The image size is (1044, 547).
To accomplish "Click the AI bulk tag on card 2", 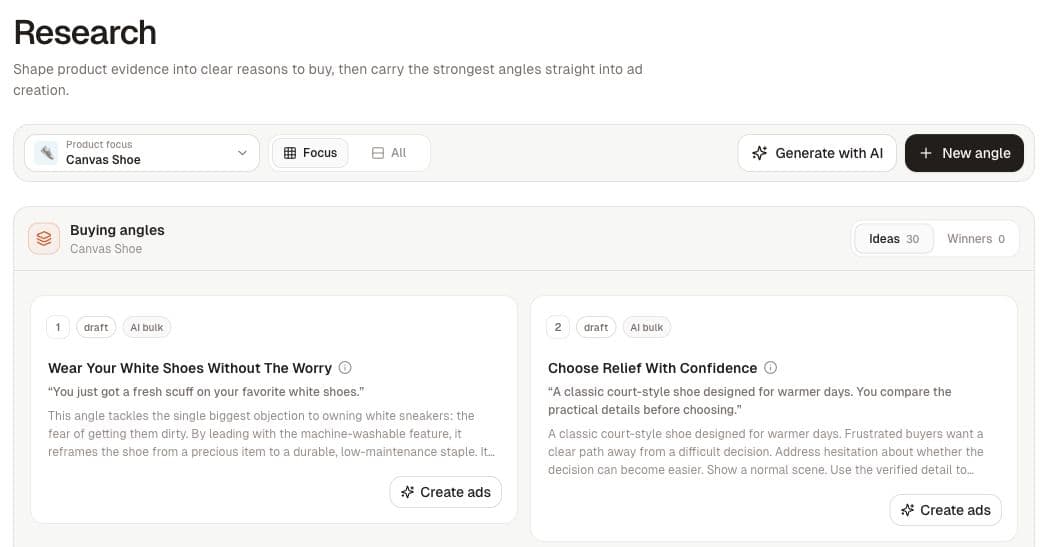I will (647, 327).
